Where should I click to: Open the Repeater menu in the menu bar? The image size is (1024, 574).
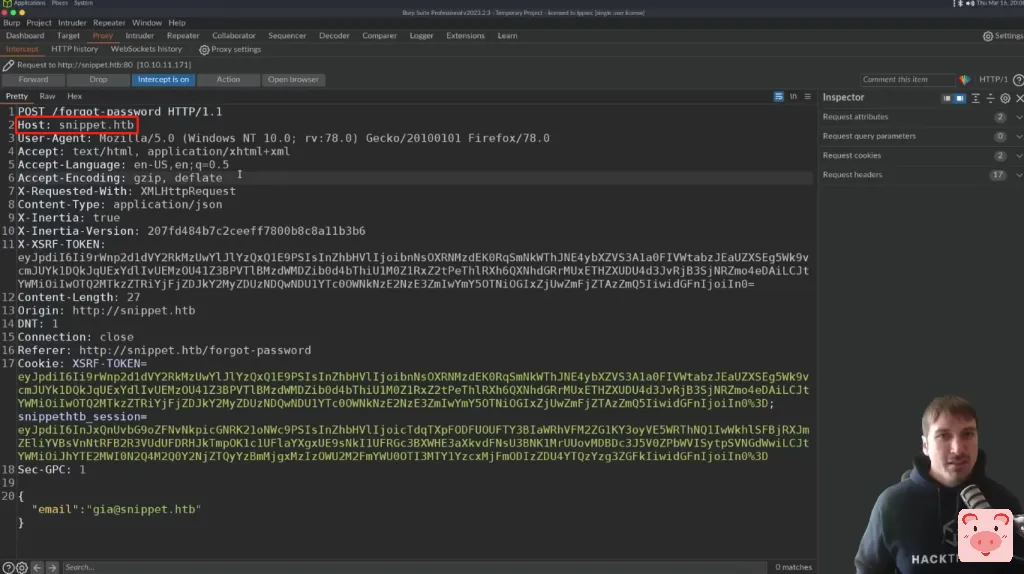pos(109,23)
